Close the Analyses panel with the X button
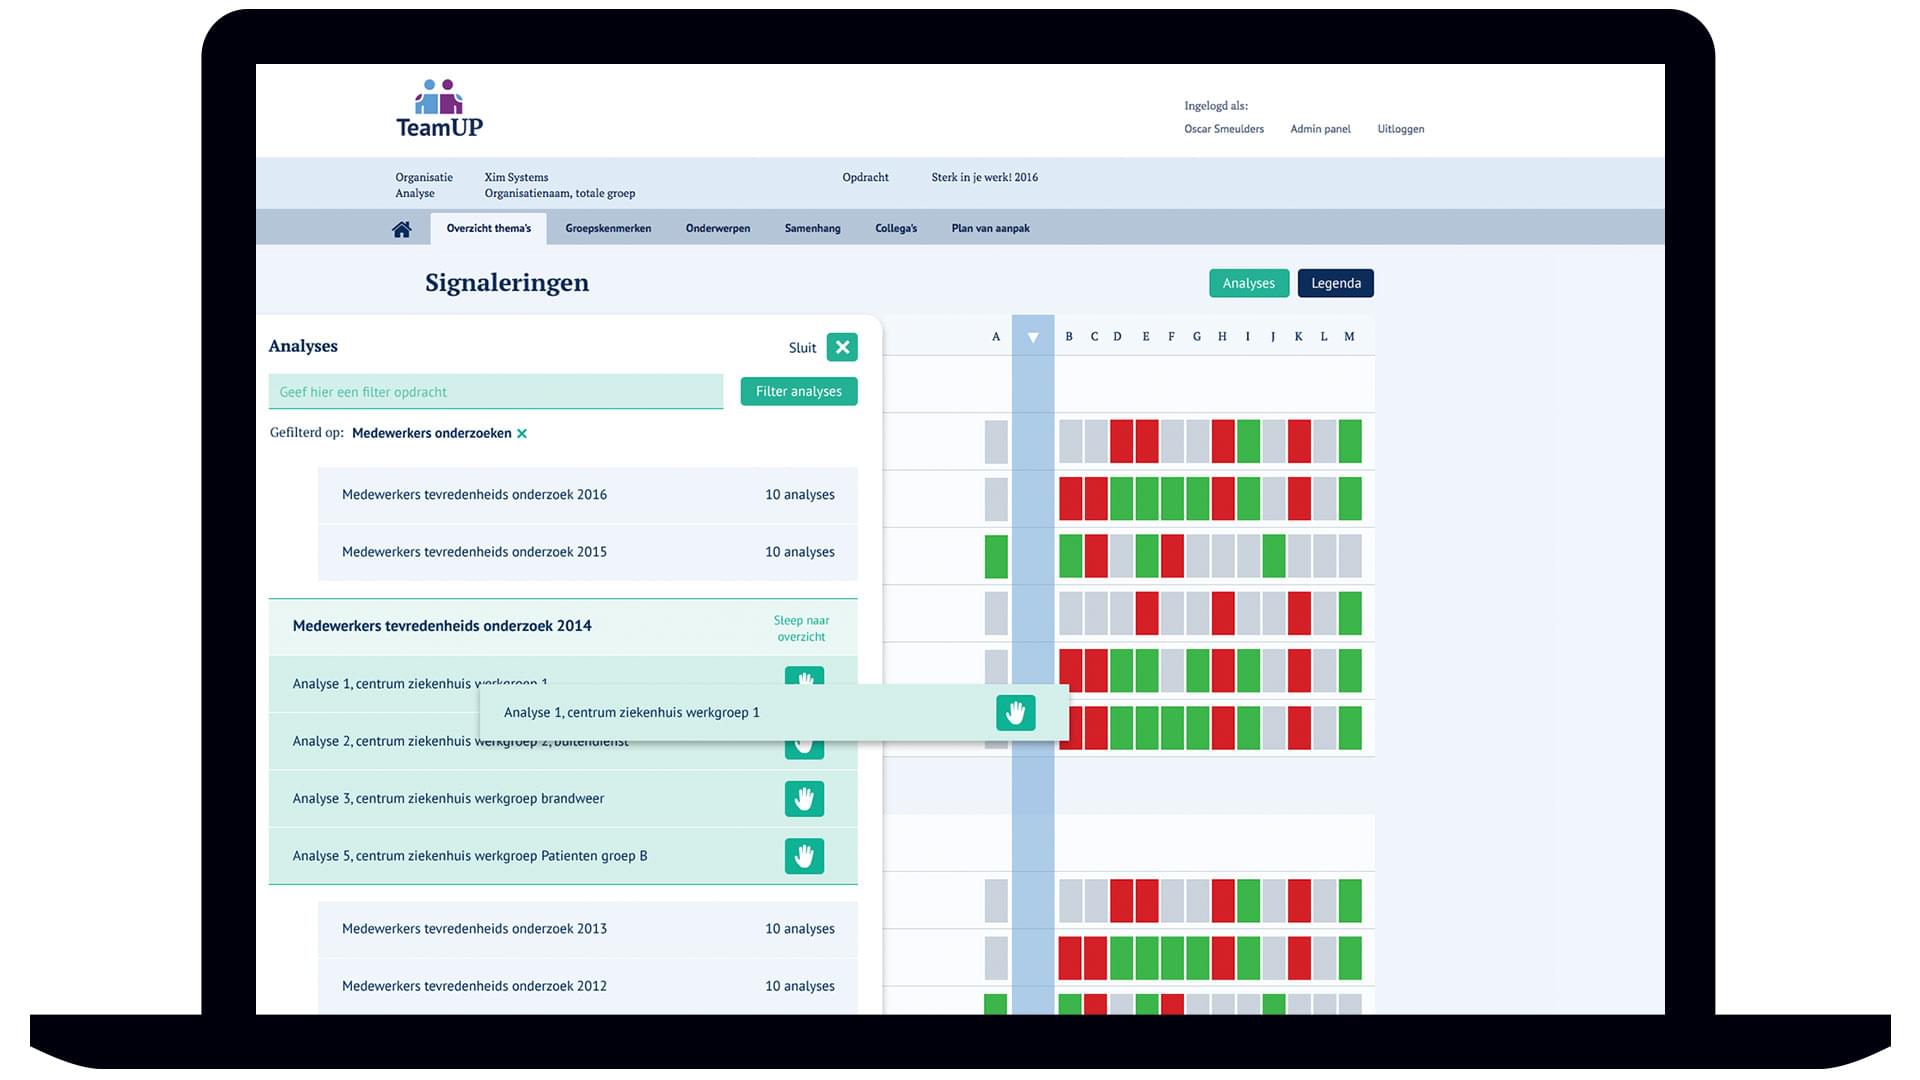Image resolution: width=1920 pixels, height=1080 pixels. click(842, 347)
